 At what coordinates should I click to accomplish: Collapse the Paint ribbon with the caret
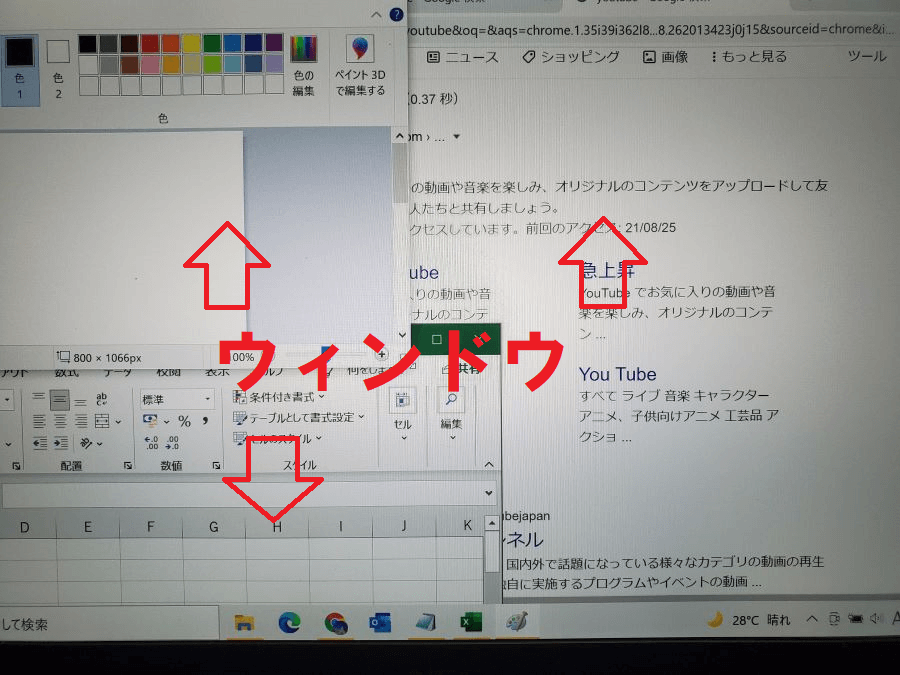point(377,14)
